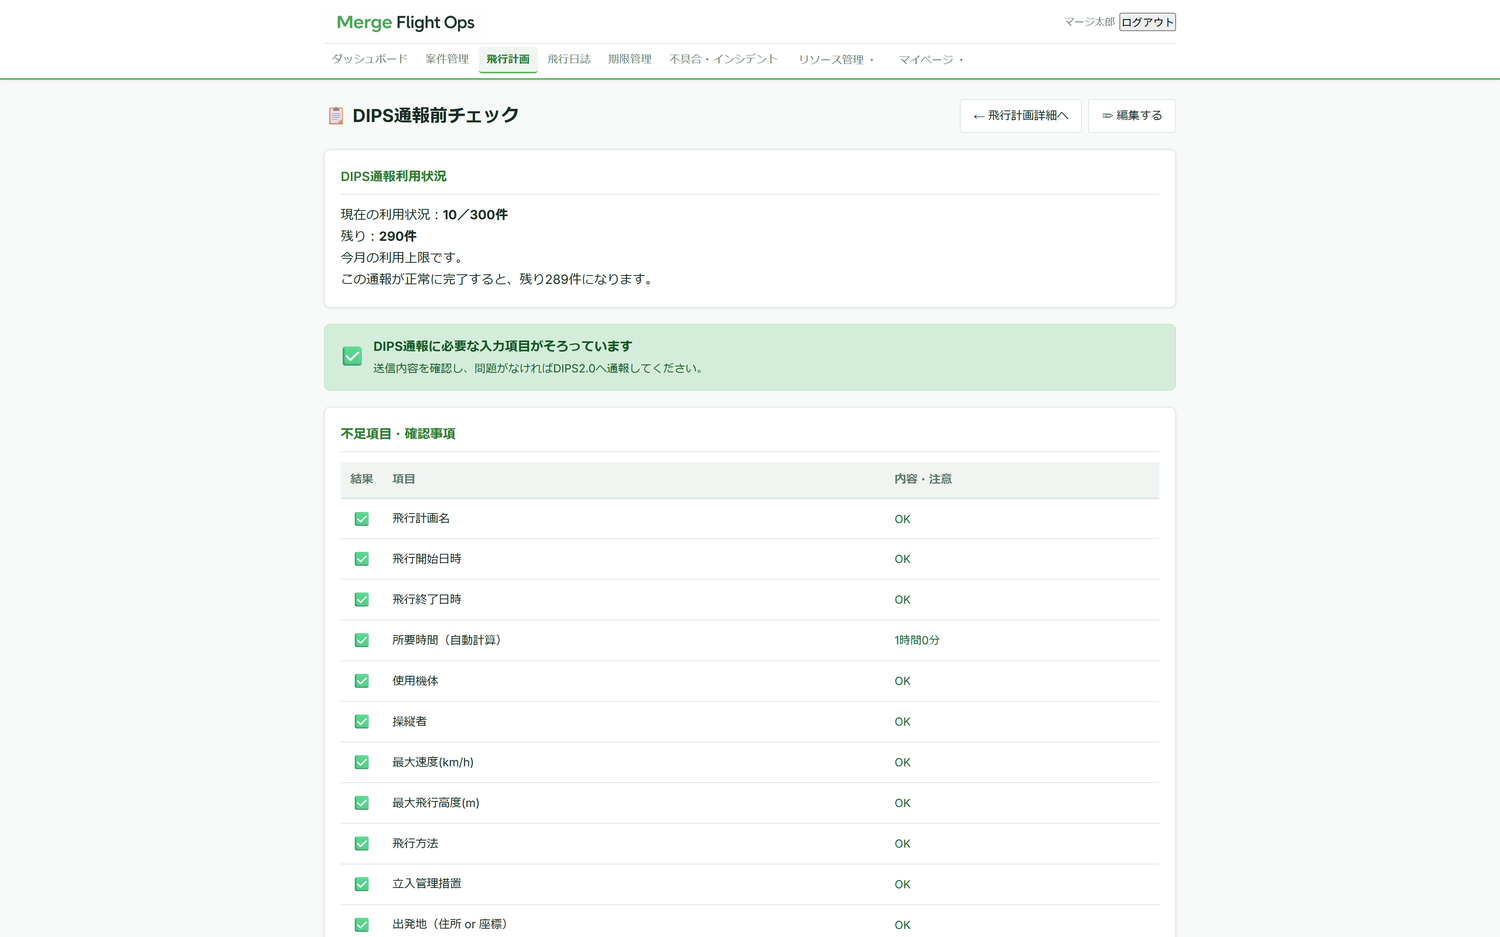The image size is (1500, 937).
Task: Click the 飛行計画名 row label
Action: 421,518
